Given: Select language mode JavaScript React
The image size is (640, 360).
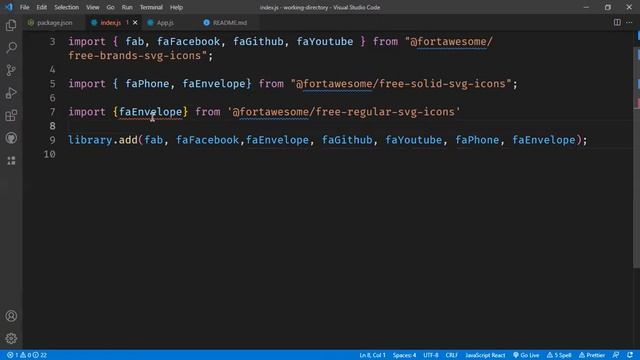Looking at the screenshot, I should 485,355.
